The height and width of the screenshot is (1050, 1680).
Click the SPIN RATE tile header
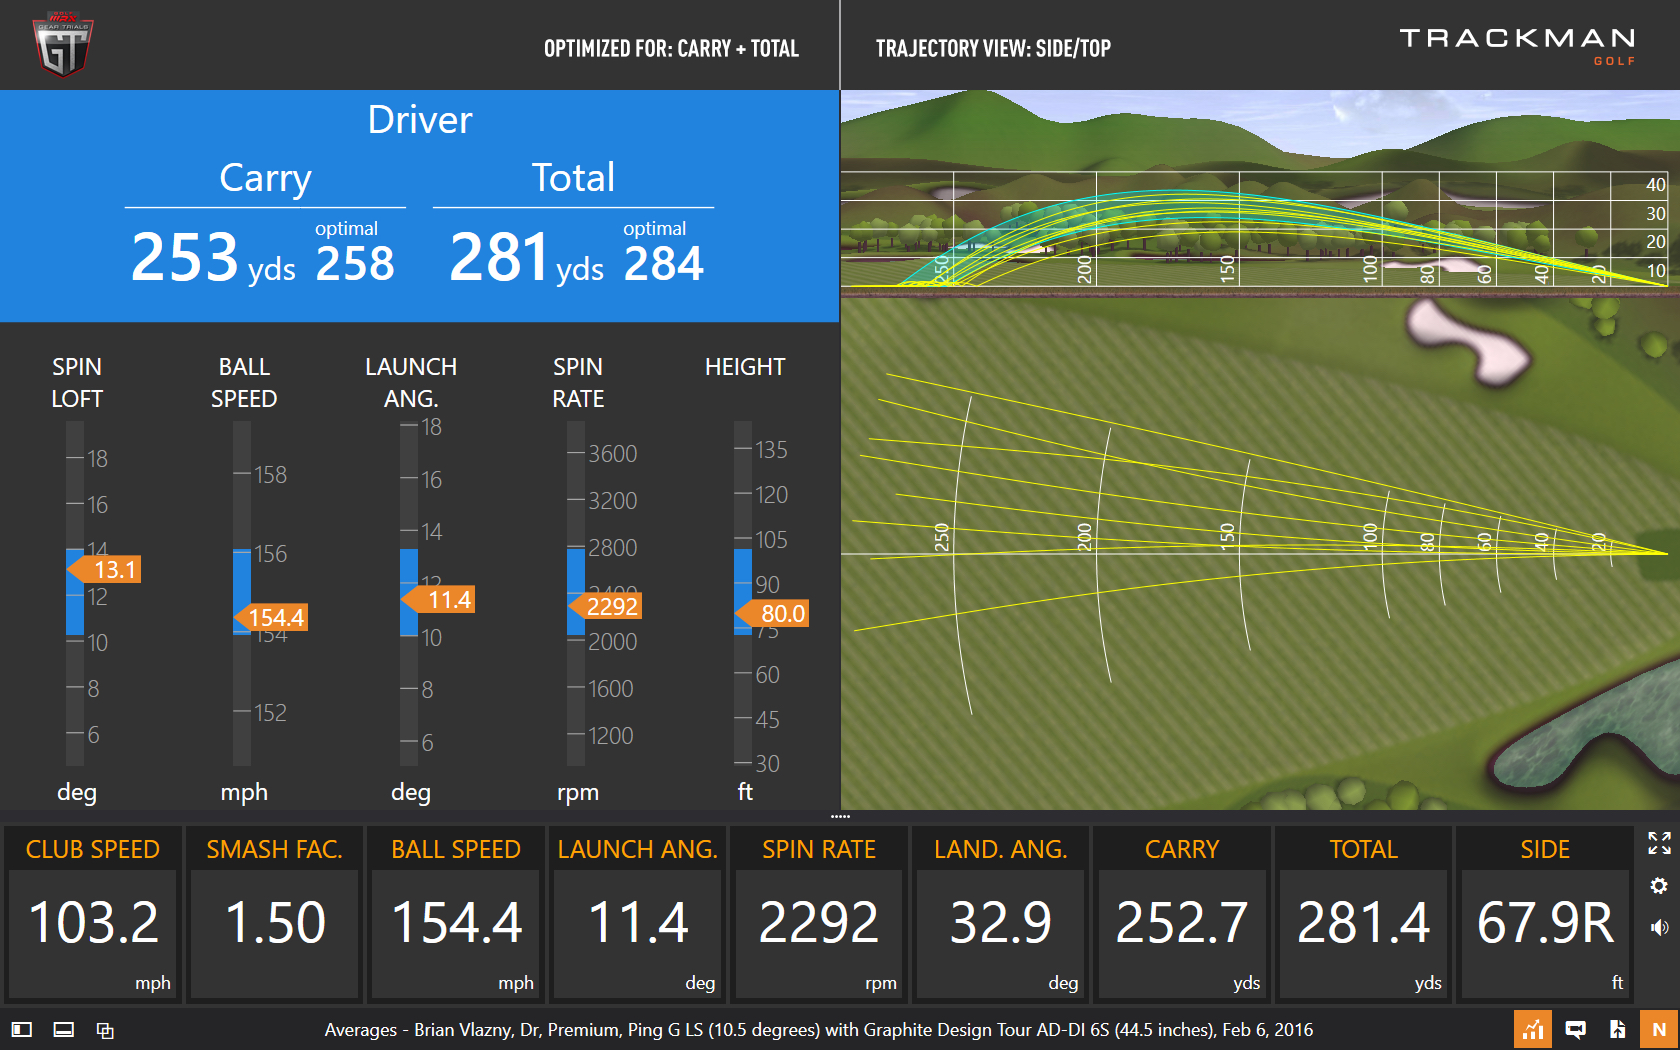819,849
